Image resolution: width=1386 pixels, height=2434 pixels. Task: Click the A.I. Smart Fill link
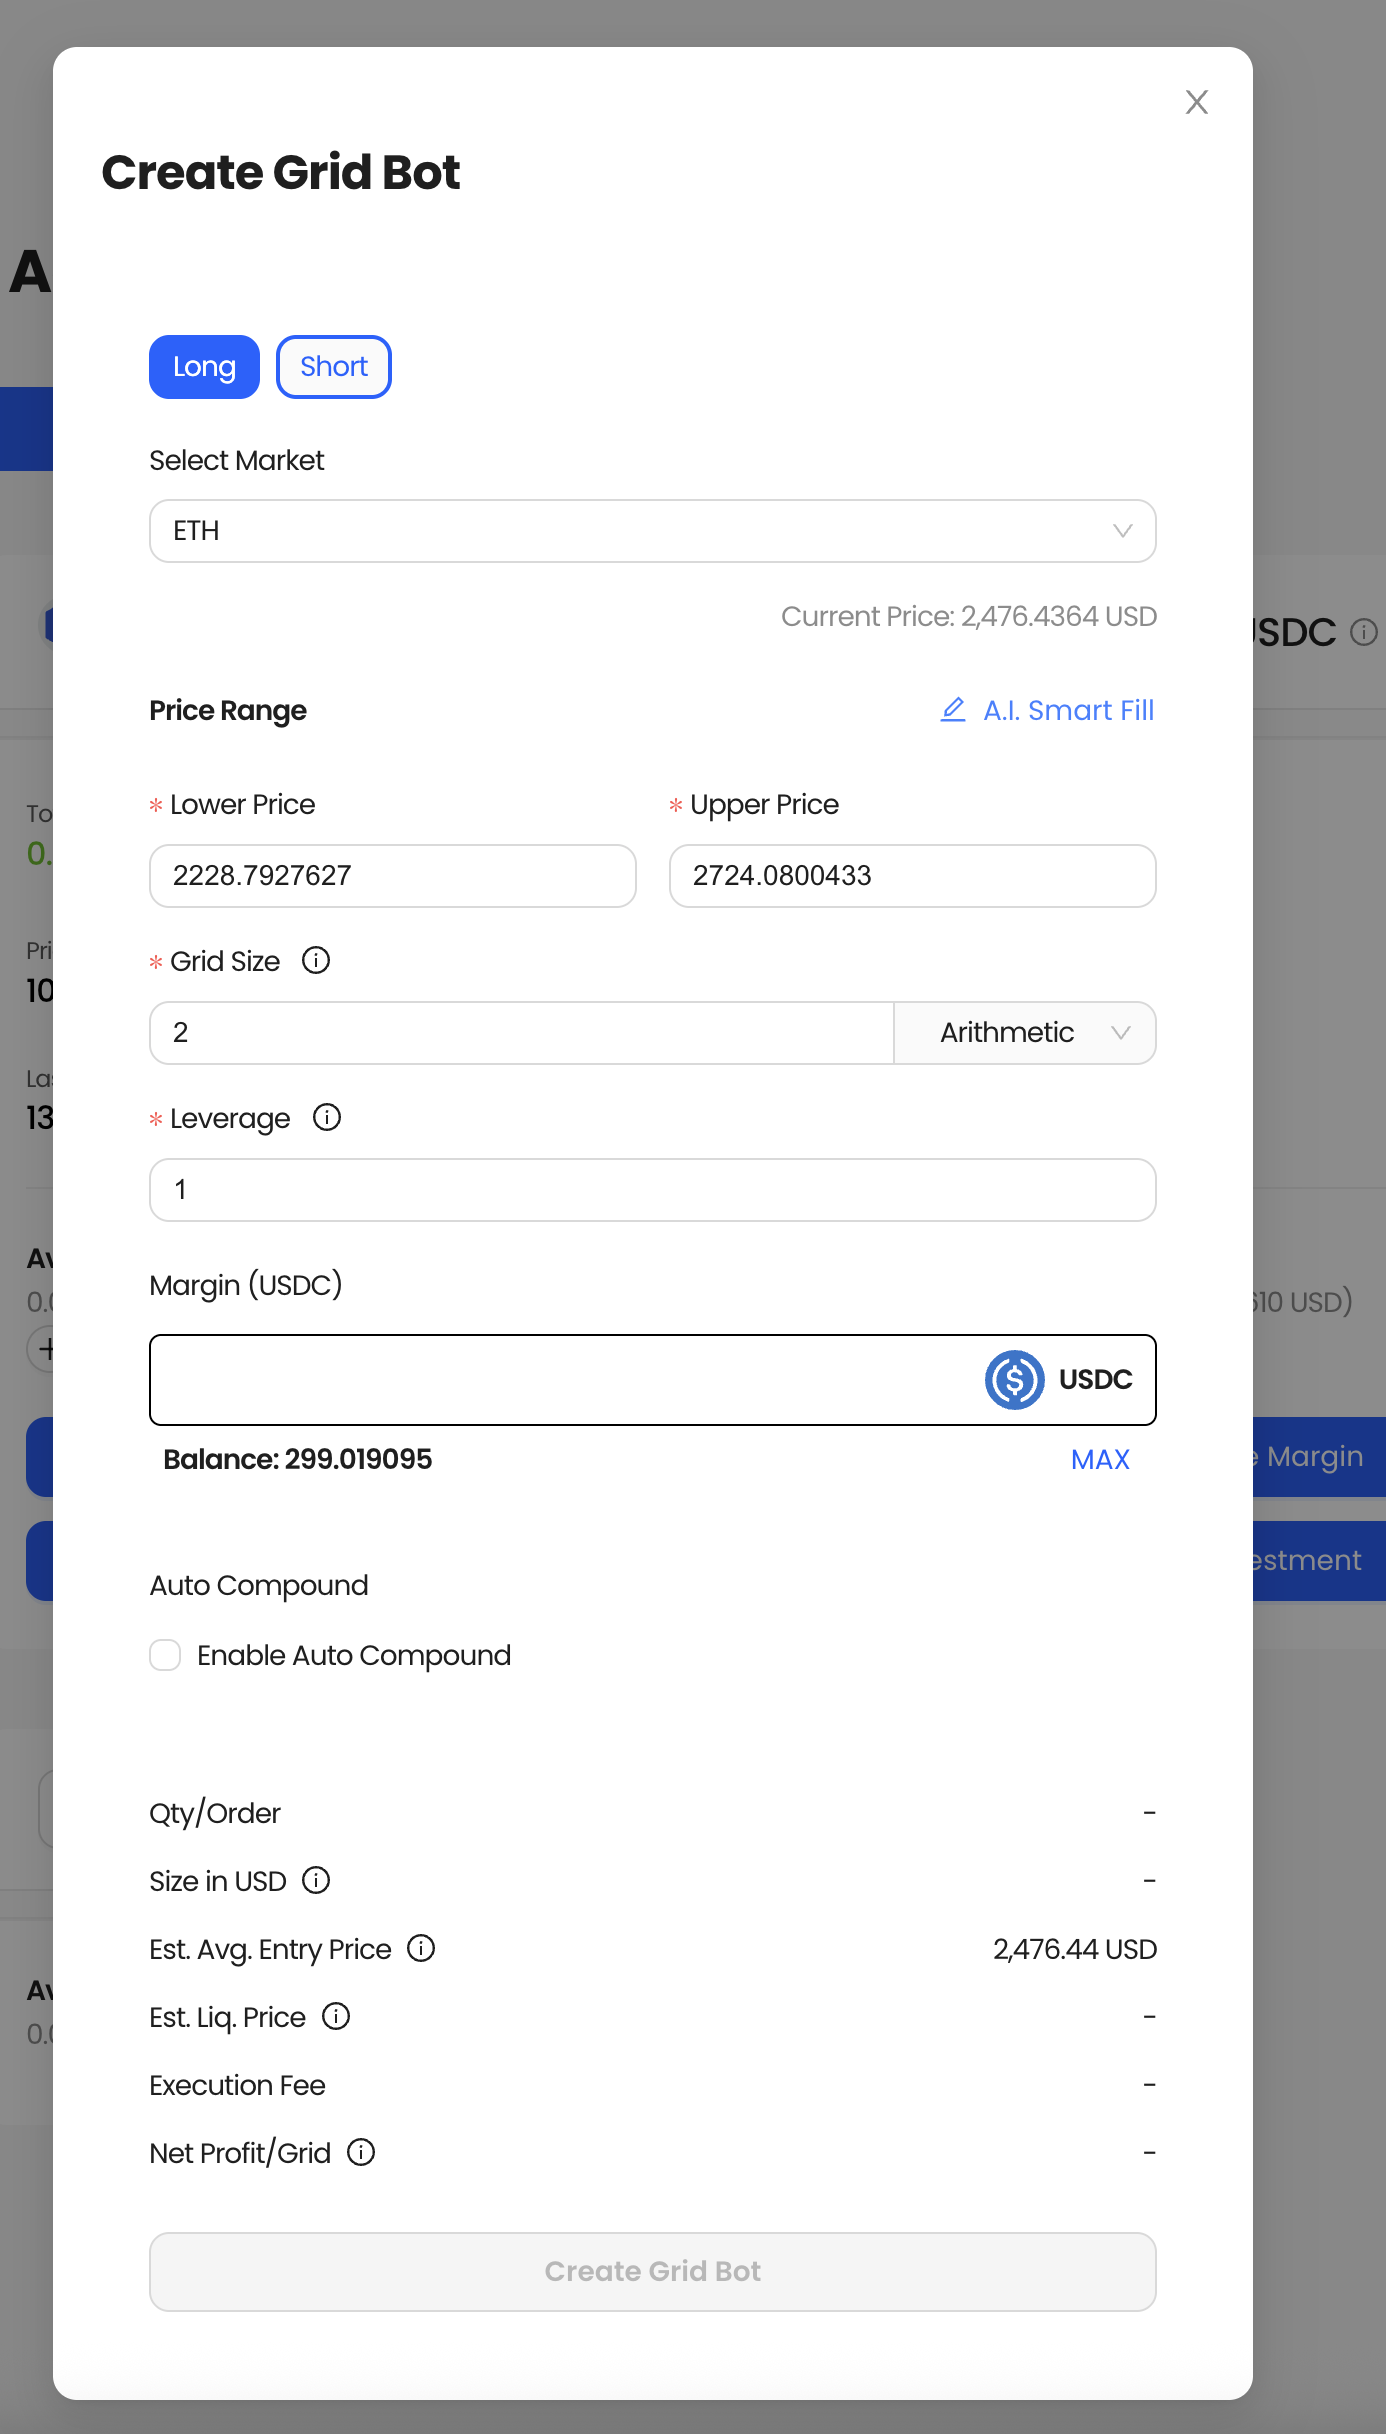(1068, 710)
